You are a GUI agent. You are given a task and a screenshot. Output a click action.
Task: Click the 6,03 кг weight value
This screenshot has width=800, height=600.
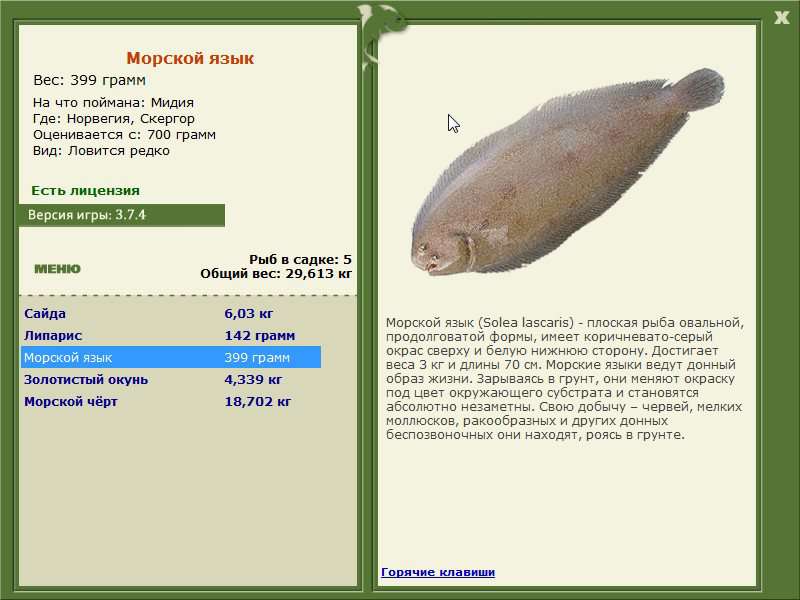click(248, 313)
